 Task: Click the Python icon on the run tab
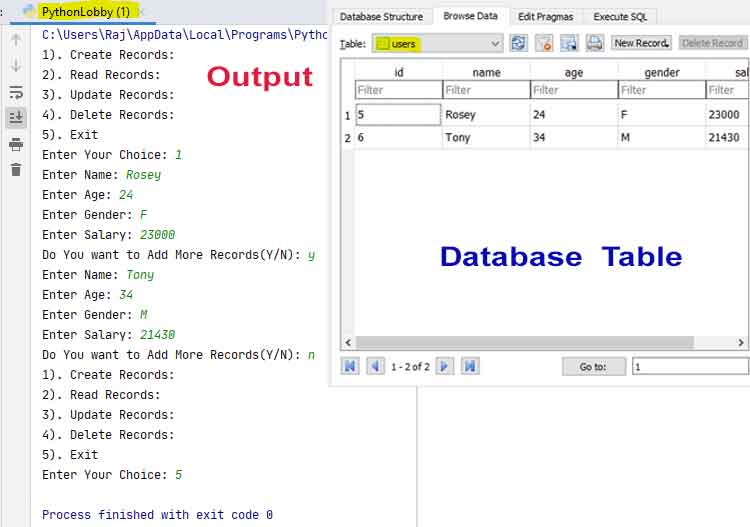30,11
